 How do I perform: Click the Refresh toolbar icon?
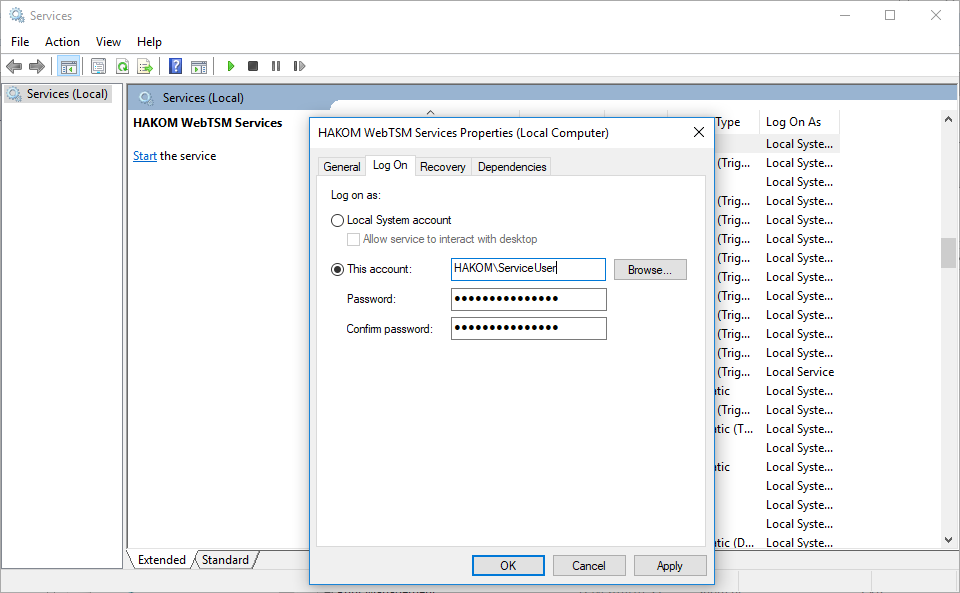(122, 66)
